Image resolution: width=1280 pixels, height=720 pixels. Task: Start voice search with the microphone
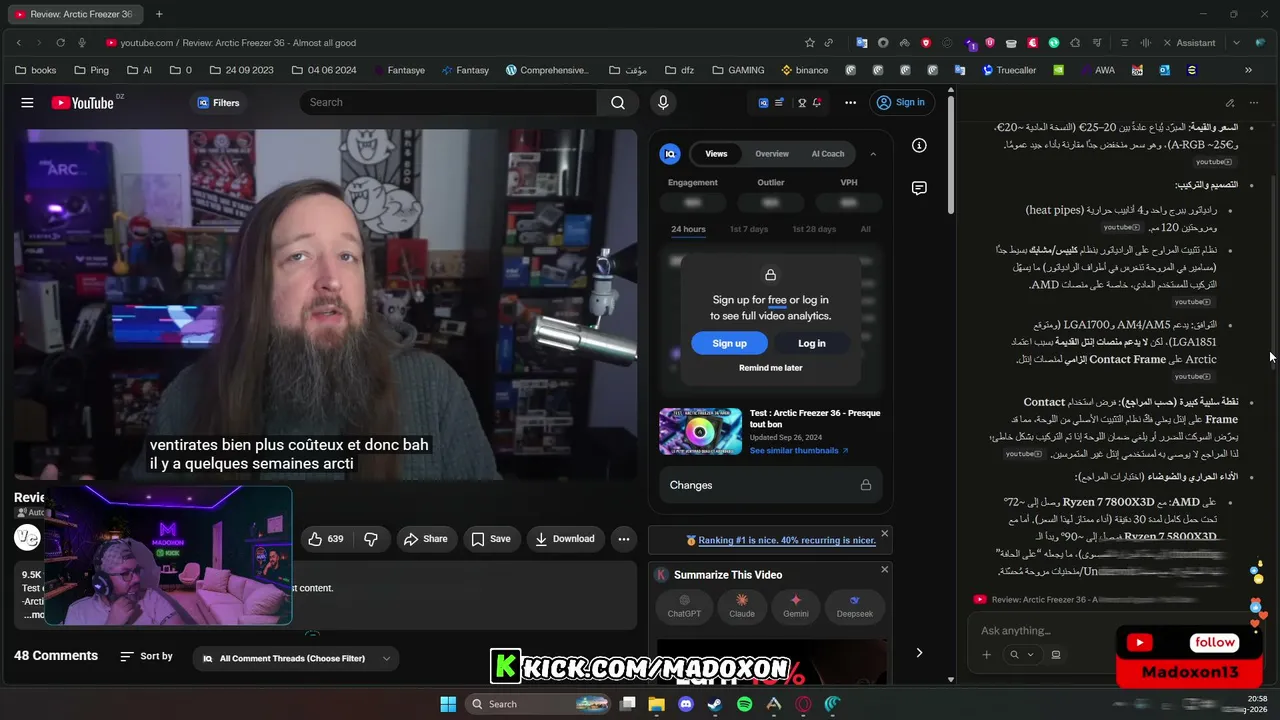click(x=662, y=102)
